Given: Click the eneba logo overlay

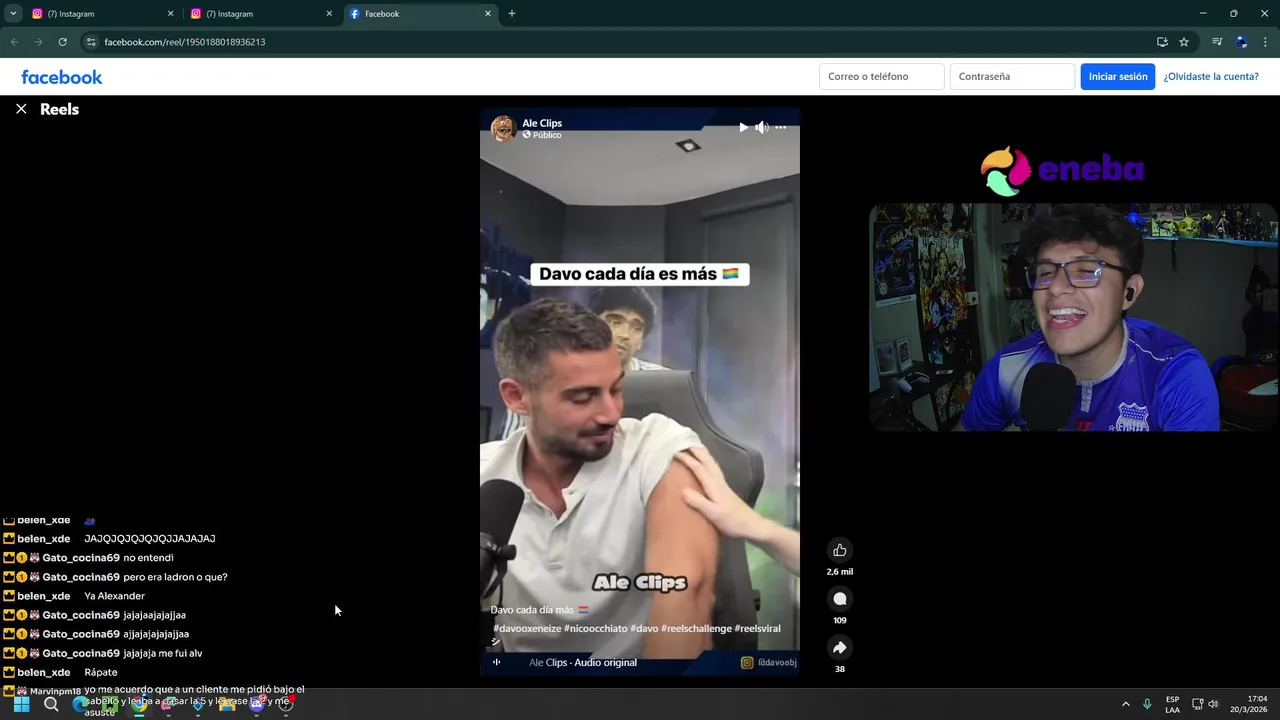Looking at the screenshot, I should (1062, 170).
